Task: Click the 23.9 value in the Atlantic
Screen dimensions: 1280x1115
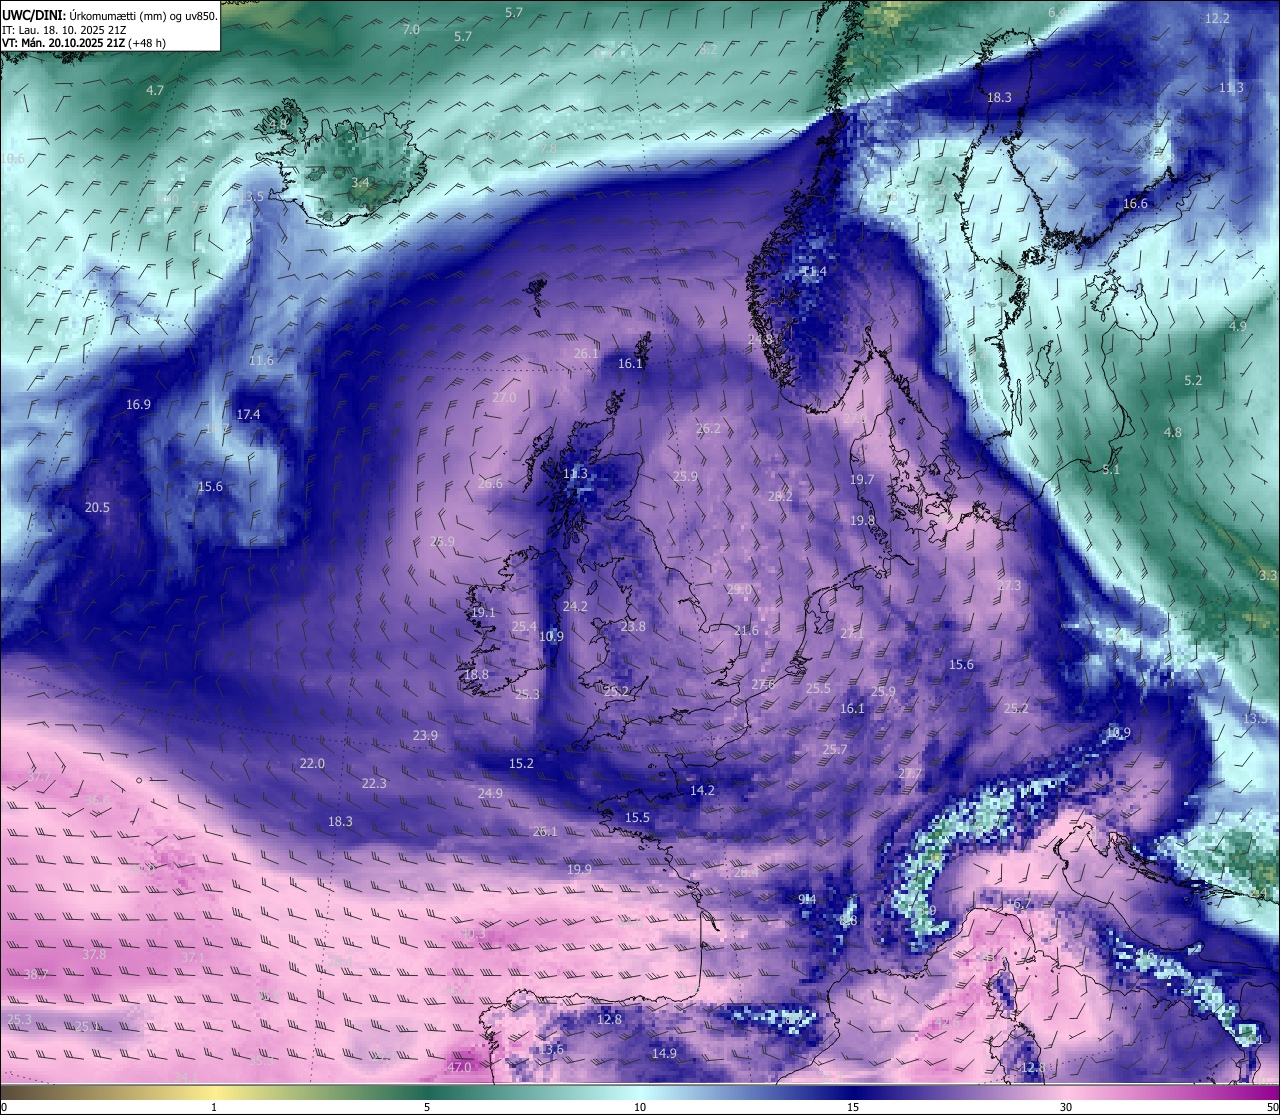Action: pos(425,735)
